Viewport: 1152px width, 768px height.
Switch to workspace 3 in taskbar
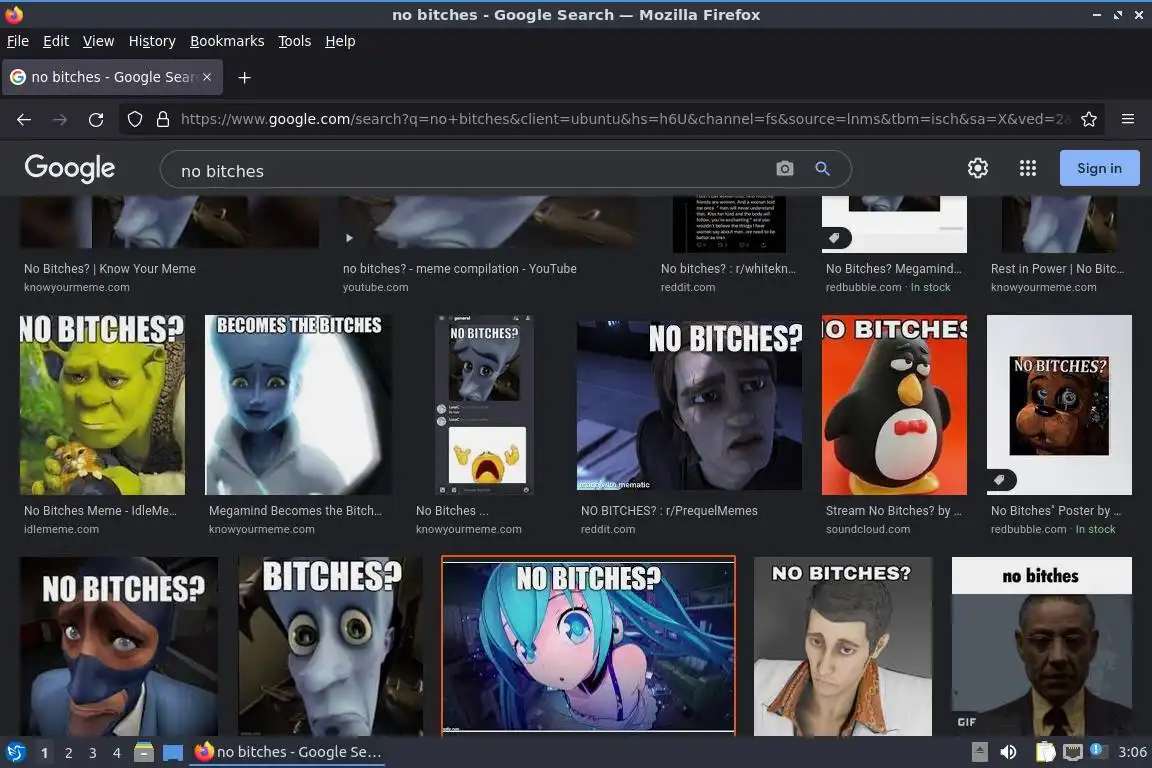[x=93, y=753]
